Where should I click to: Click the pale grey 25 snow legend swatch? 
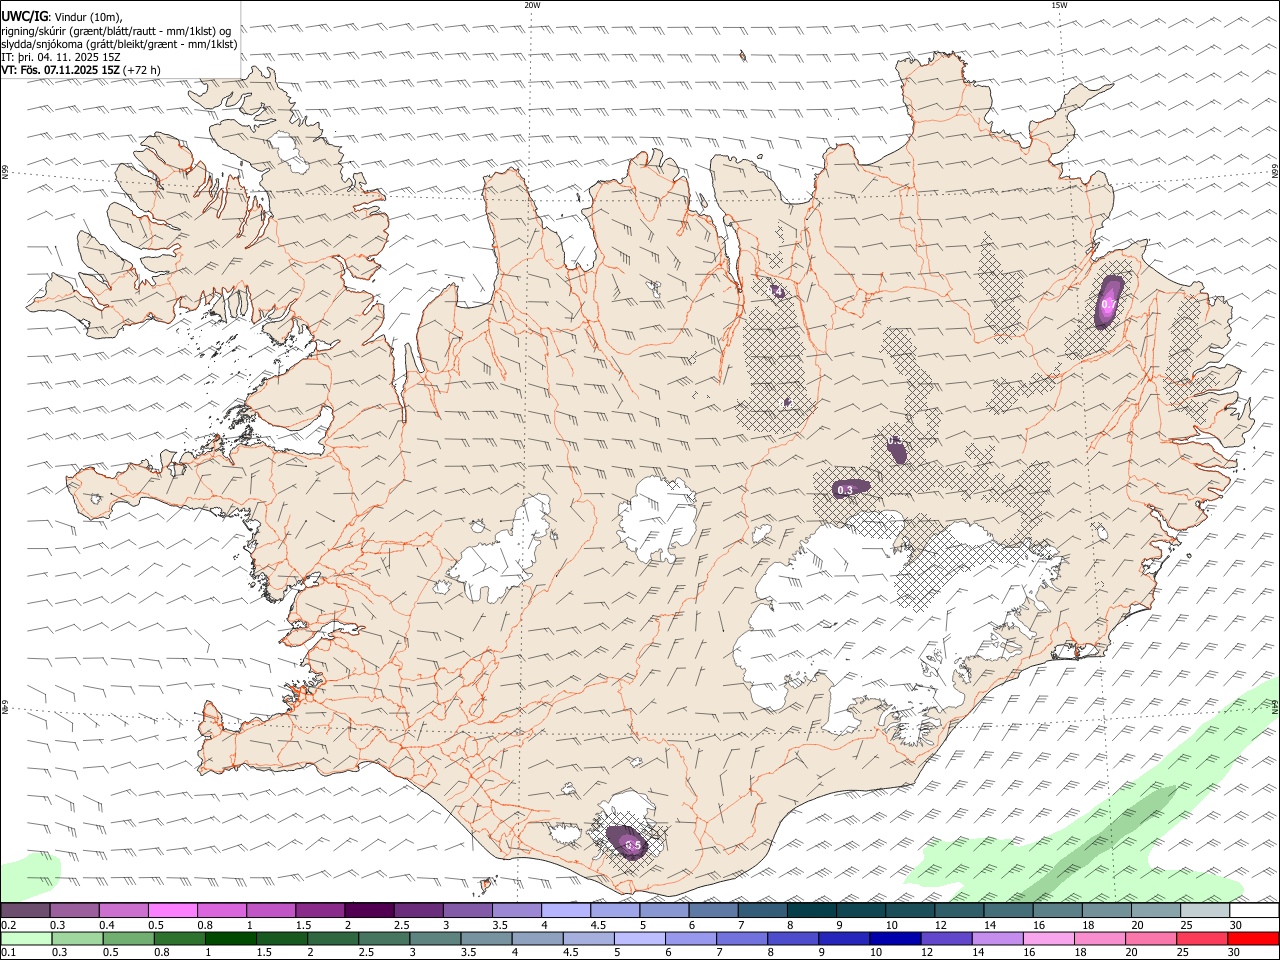tap(1205, 911)
